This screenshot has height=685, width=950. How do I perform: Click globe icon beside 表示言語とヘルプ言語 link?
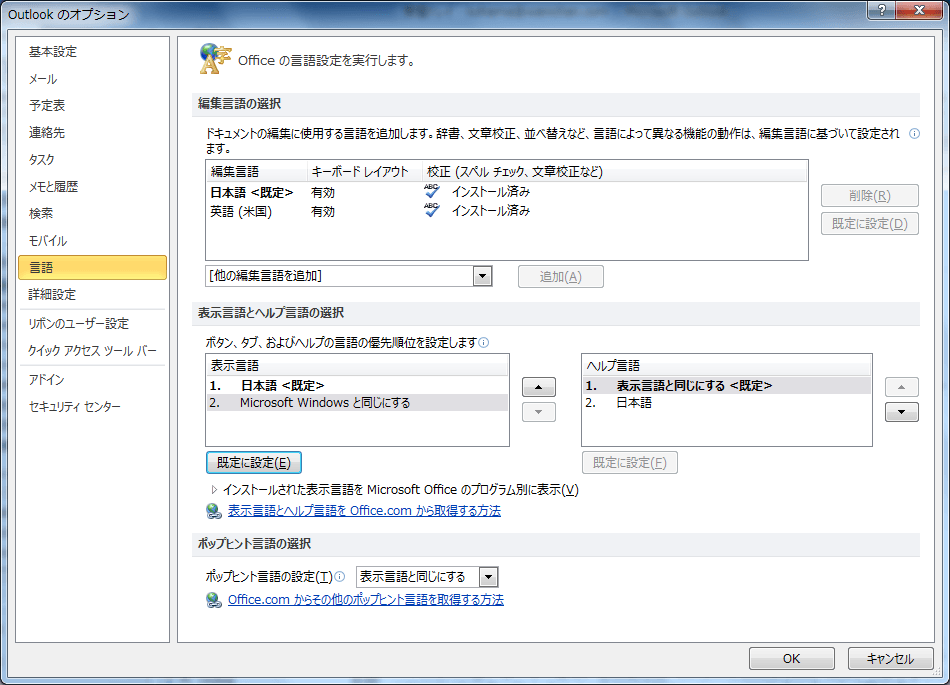(x=213, y=511)
